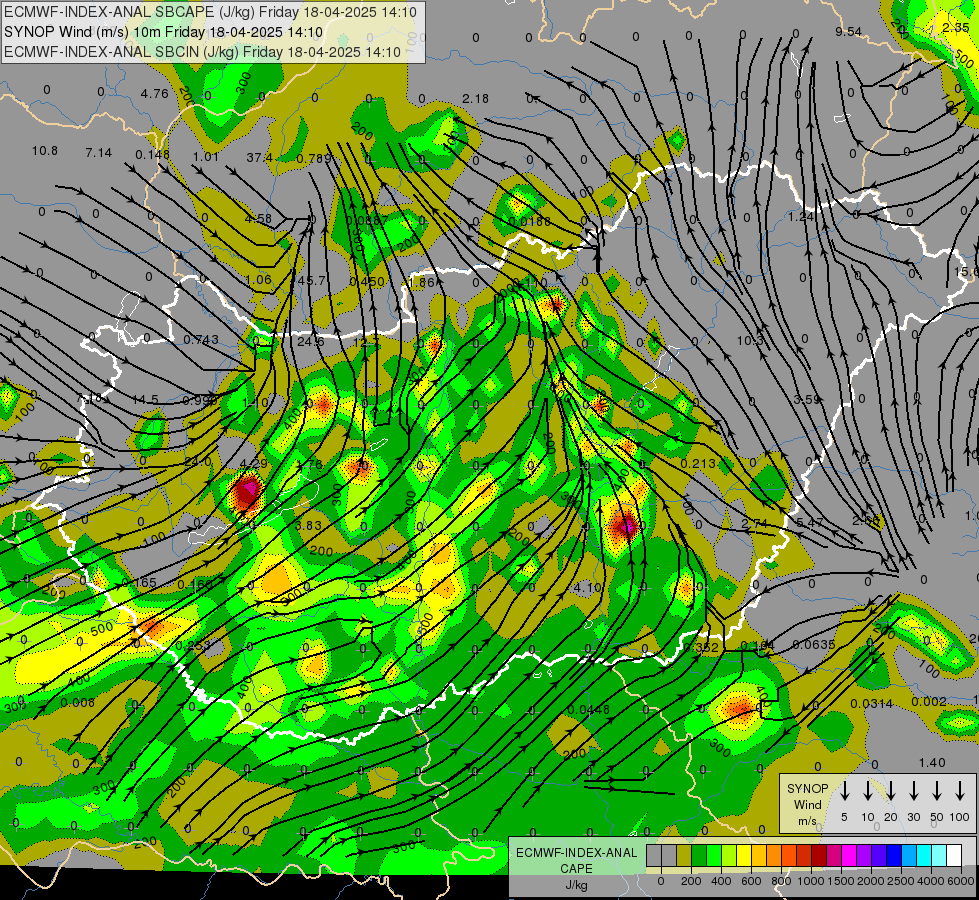Click the 1500 tick label in CAPE legend

tap(840, 881)
